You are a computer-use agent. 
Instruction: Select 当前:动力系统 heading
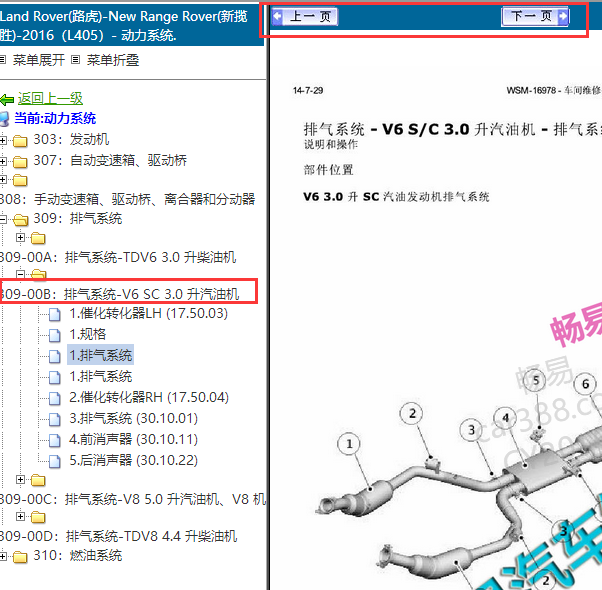[x=55, y=118]
